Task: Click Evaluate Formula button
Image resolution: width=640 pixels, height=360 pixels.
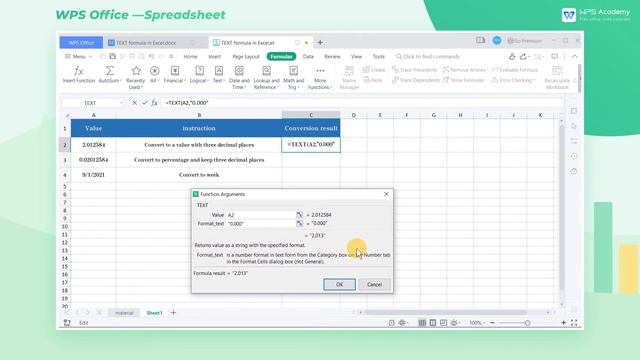Action: coord(515,70)
